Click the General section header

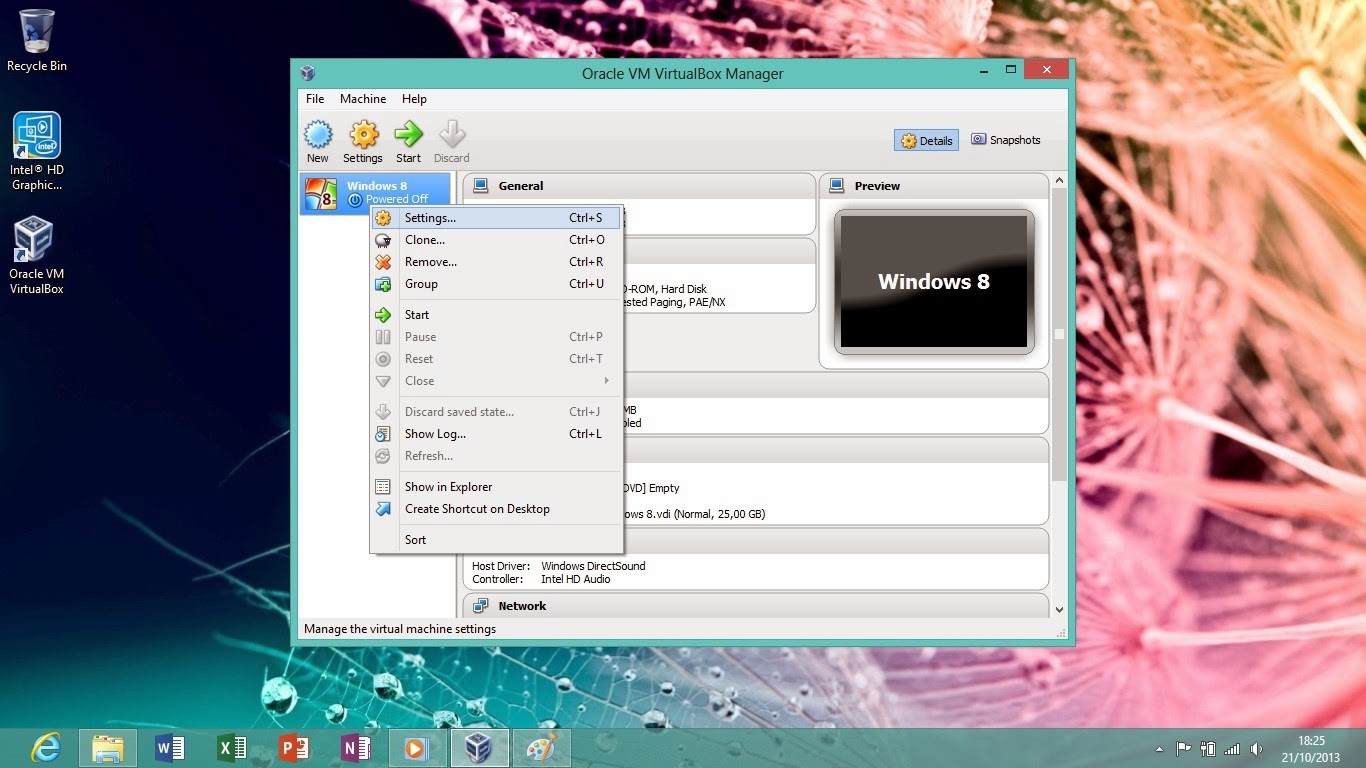[639, 186]
